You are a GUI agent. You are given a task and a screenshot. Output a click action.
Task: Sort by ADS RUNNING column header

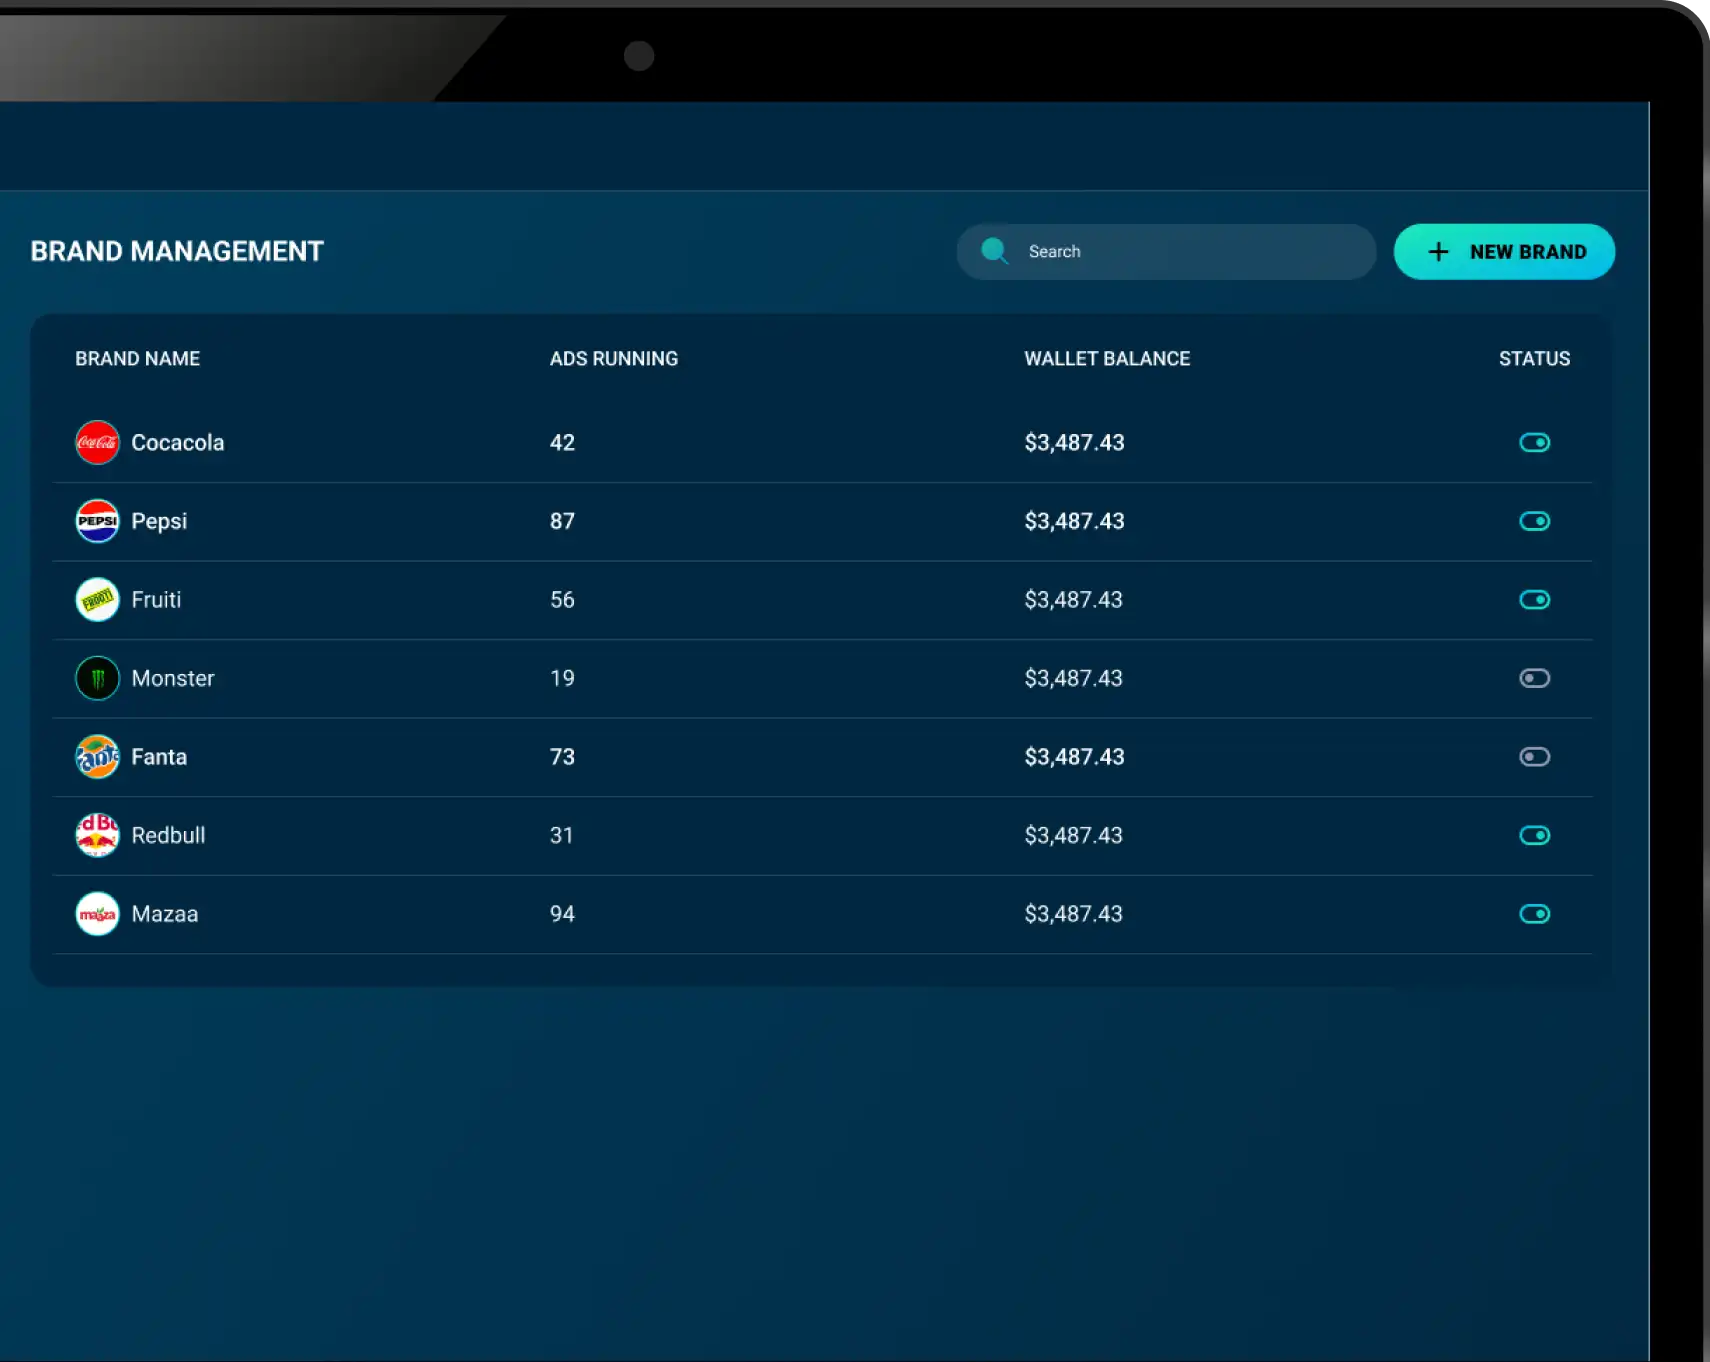click(x=614, y=358)
